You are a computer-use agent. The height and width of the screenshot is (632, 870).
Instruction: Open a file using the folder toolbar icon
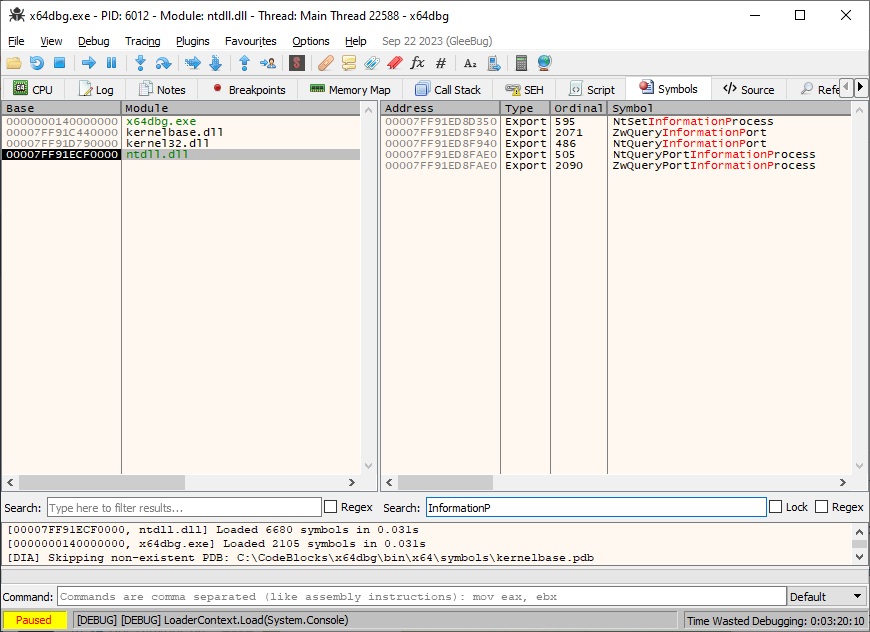tap(13, 63)
